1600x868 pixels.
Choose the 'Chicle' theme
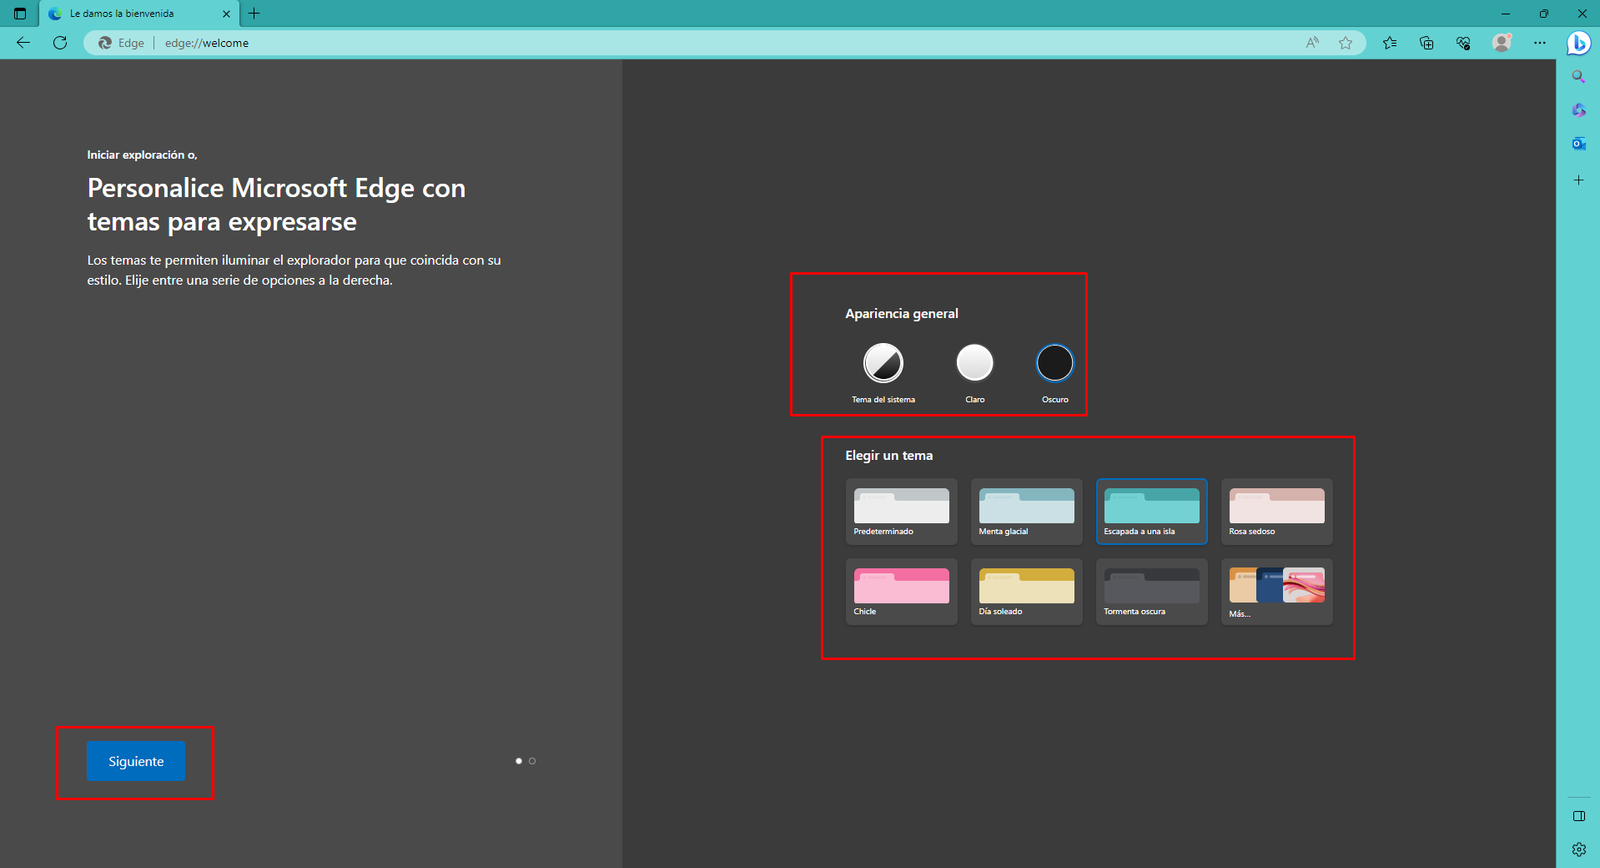pyautogui.click(x=901, y=592)
